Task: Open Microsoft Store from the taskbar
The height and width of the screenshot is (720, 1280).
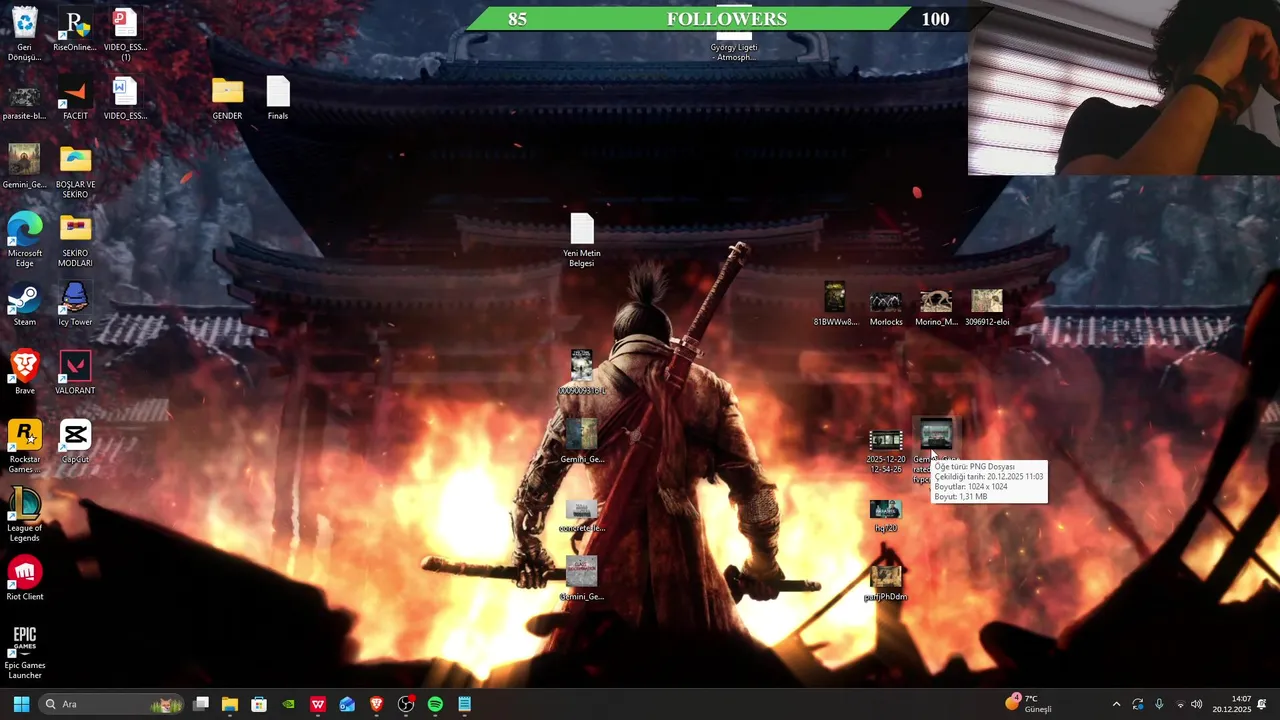Action: (259, 704)
